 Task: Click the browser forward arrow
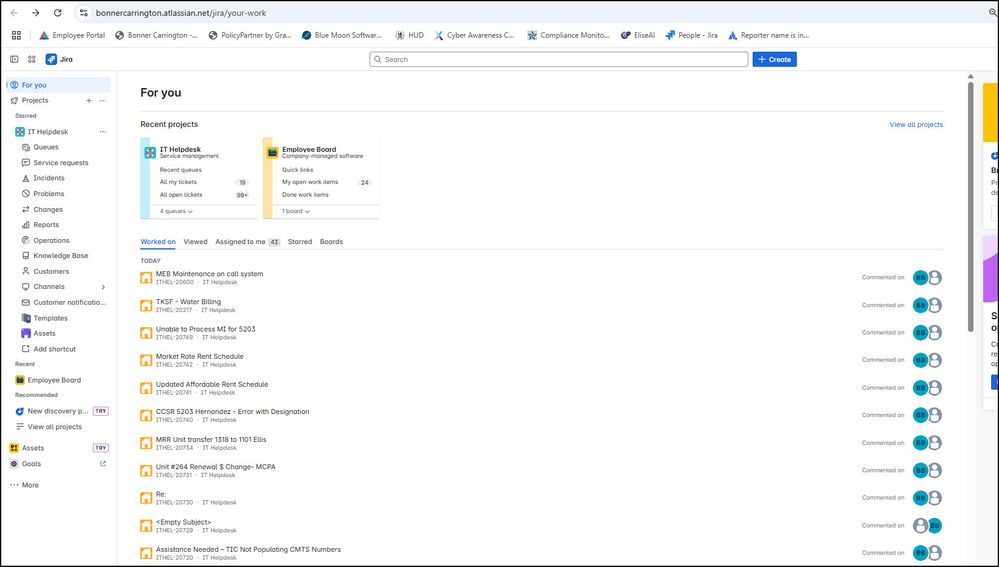[x=36, y=13]
